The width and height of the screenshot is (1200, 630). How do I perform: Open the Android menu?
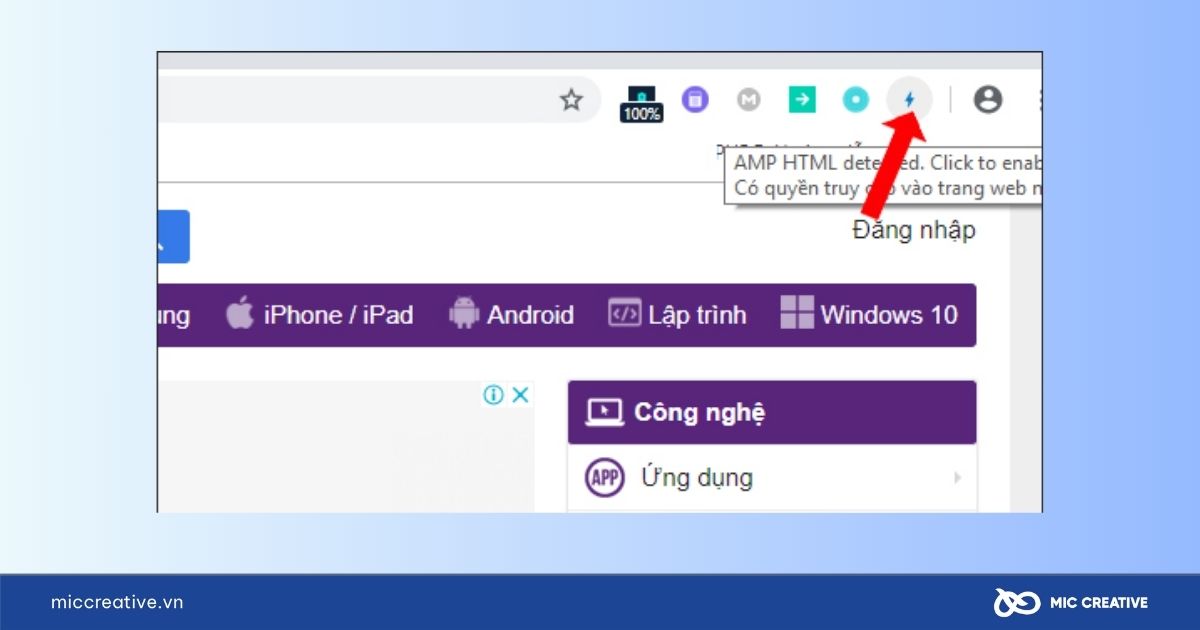click(x=512, y=315)
